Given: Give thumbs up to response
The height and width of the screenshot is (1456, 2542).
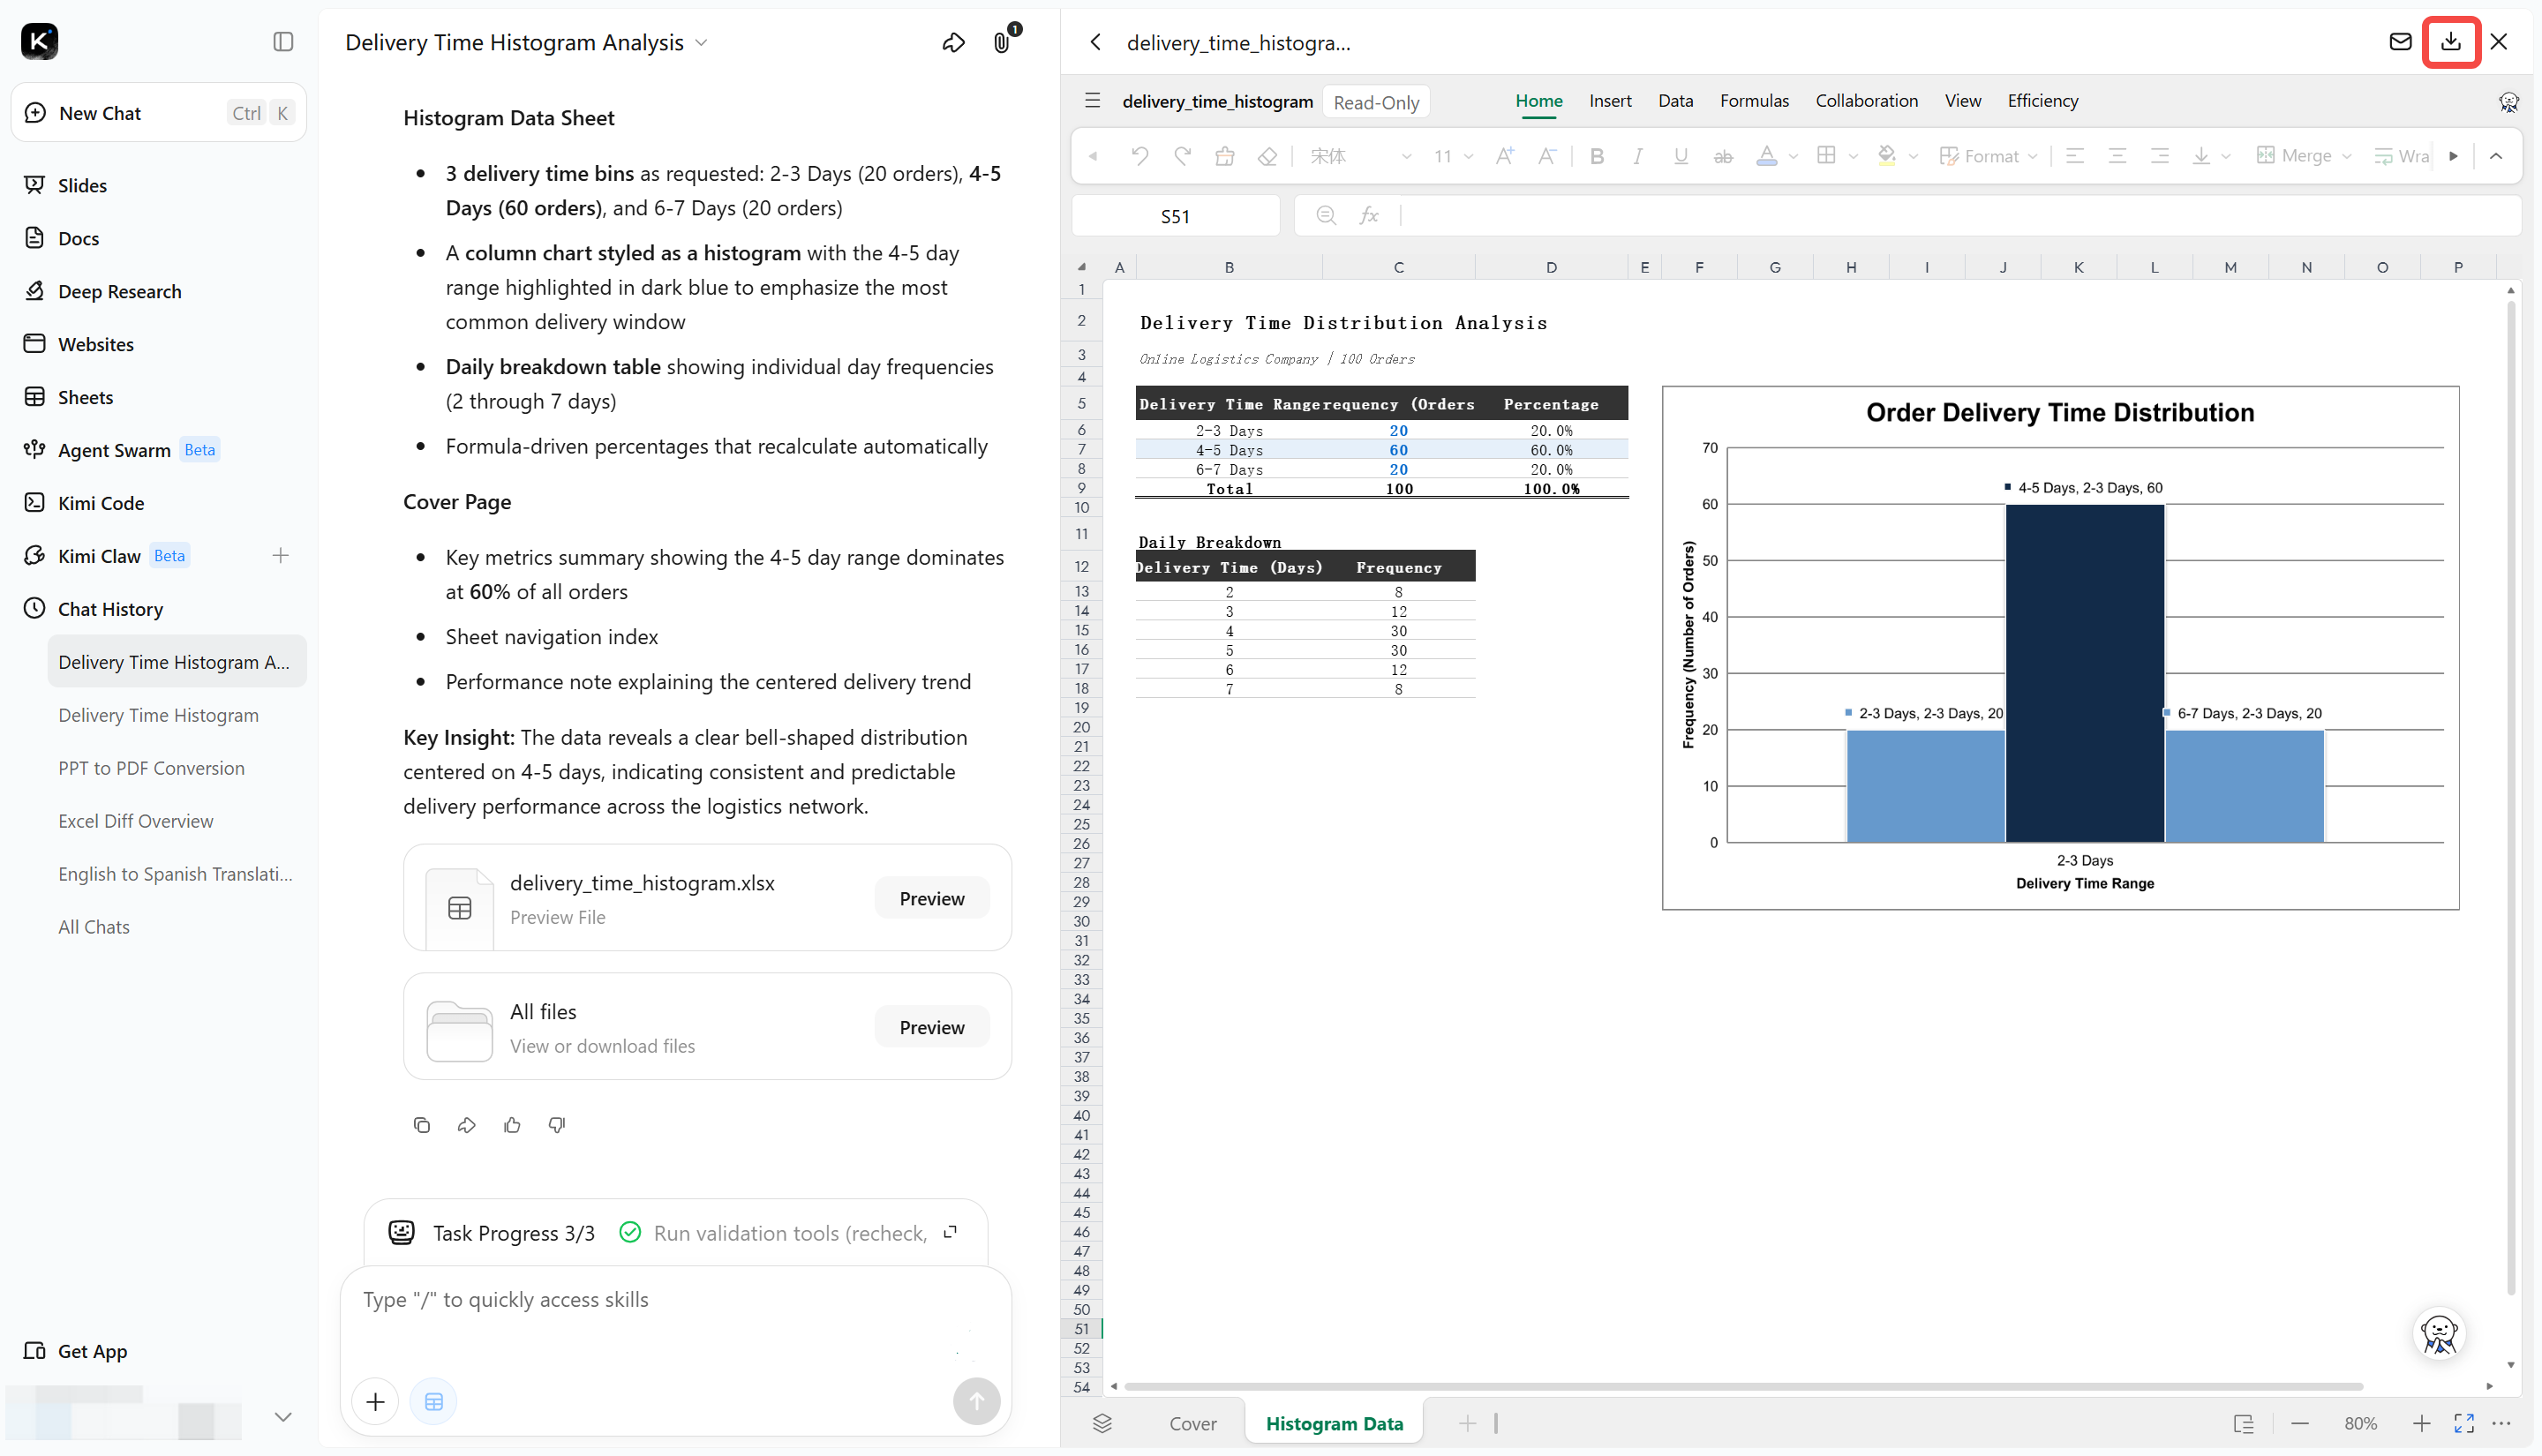Looking at the screenshot, I should click(512, 1125).
